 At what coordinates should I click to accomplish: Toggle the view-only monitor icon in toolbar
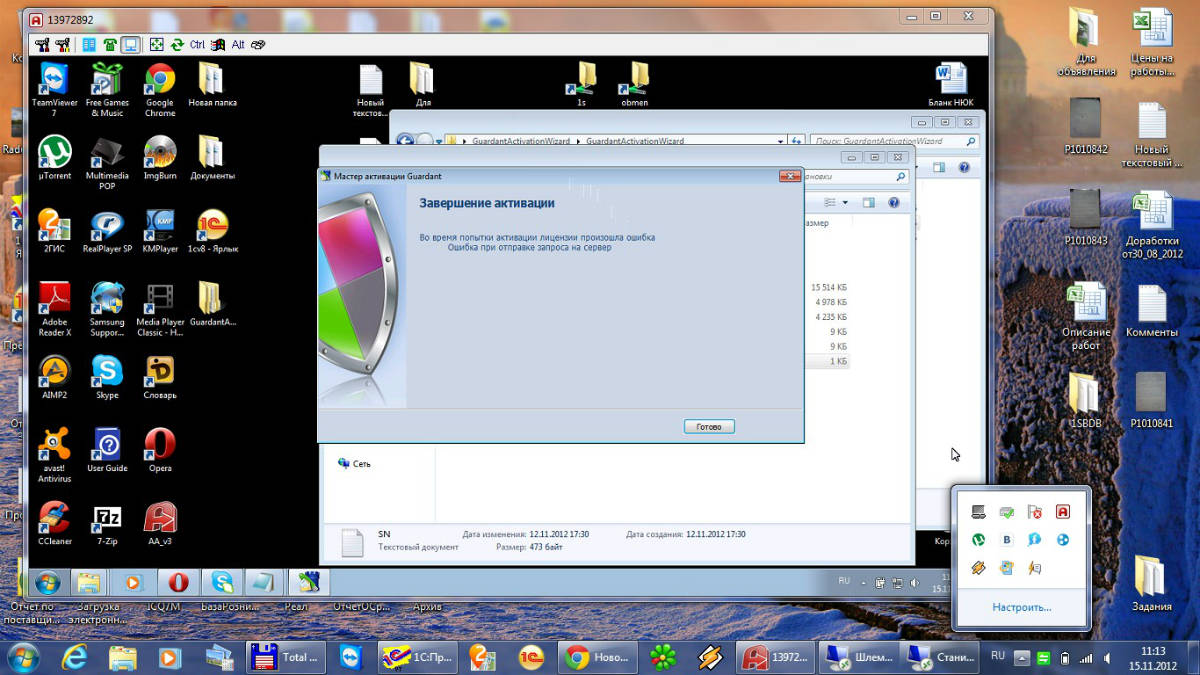tap(130, 45)
